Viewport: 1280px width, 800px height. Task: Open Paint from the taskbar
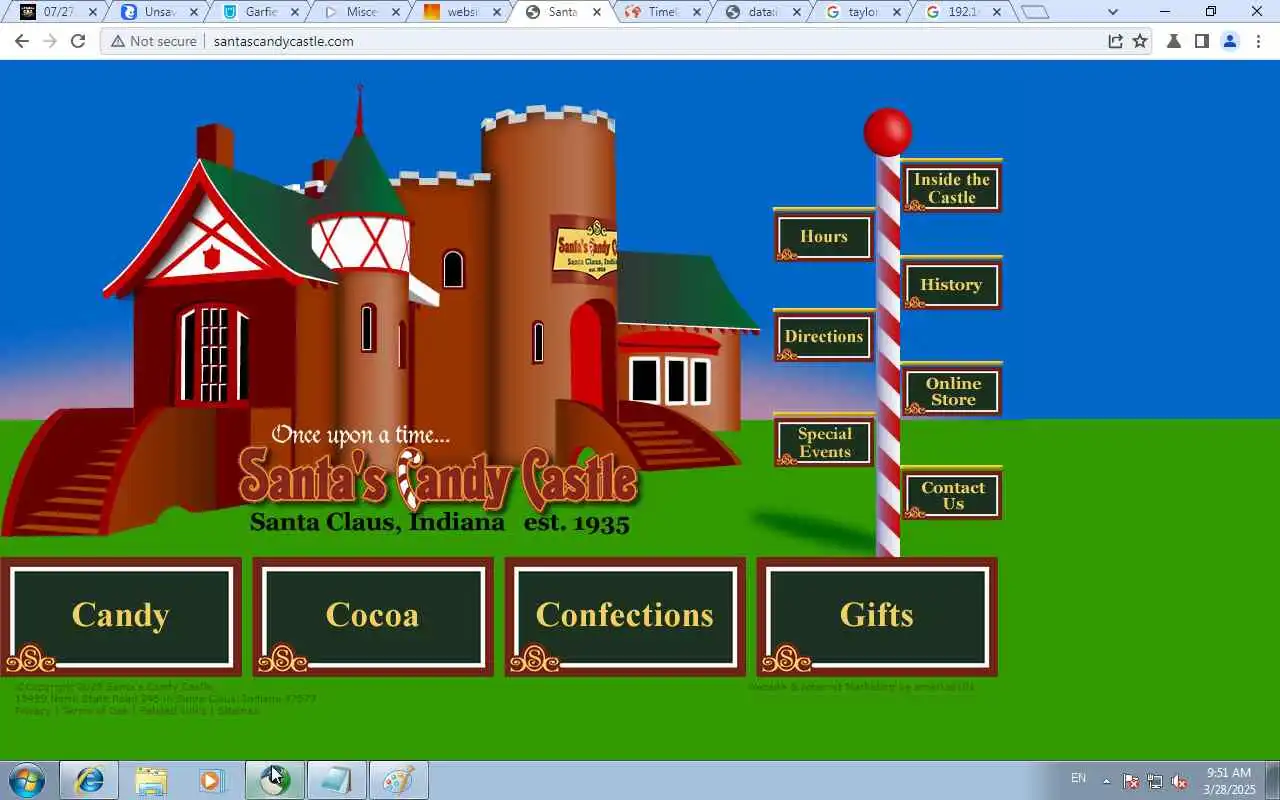[x=398, y=780]
